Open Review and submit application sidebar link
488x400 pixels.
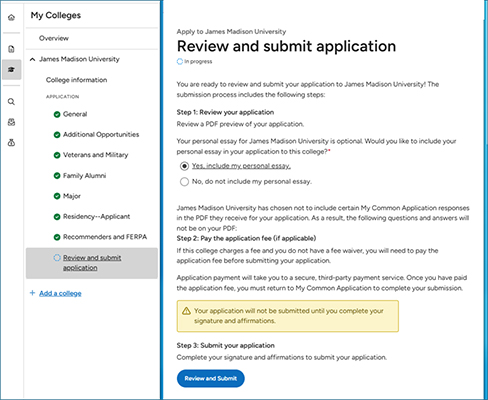coord(92,263)
